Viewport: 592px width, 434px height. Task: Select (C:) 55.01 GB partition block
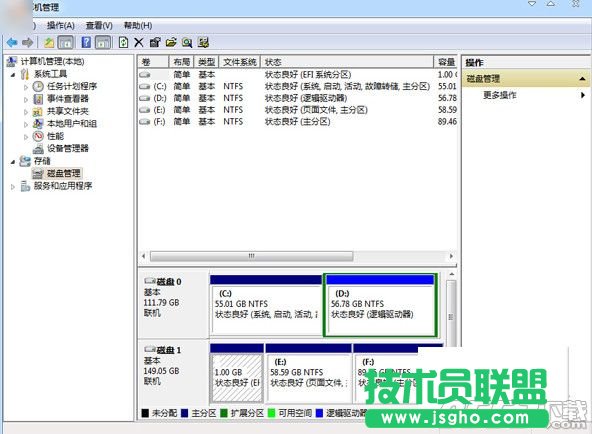click(x=266, y=305)
